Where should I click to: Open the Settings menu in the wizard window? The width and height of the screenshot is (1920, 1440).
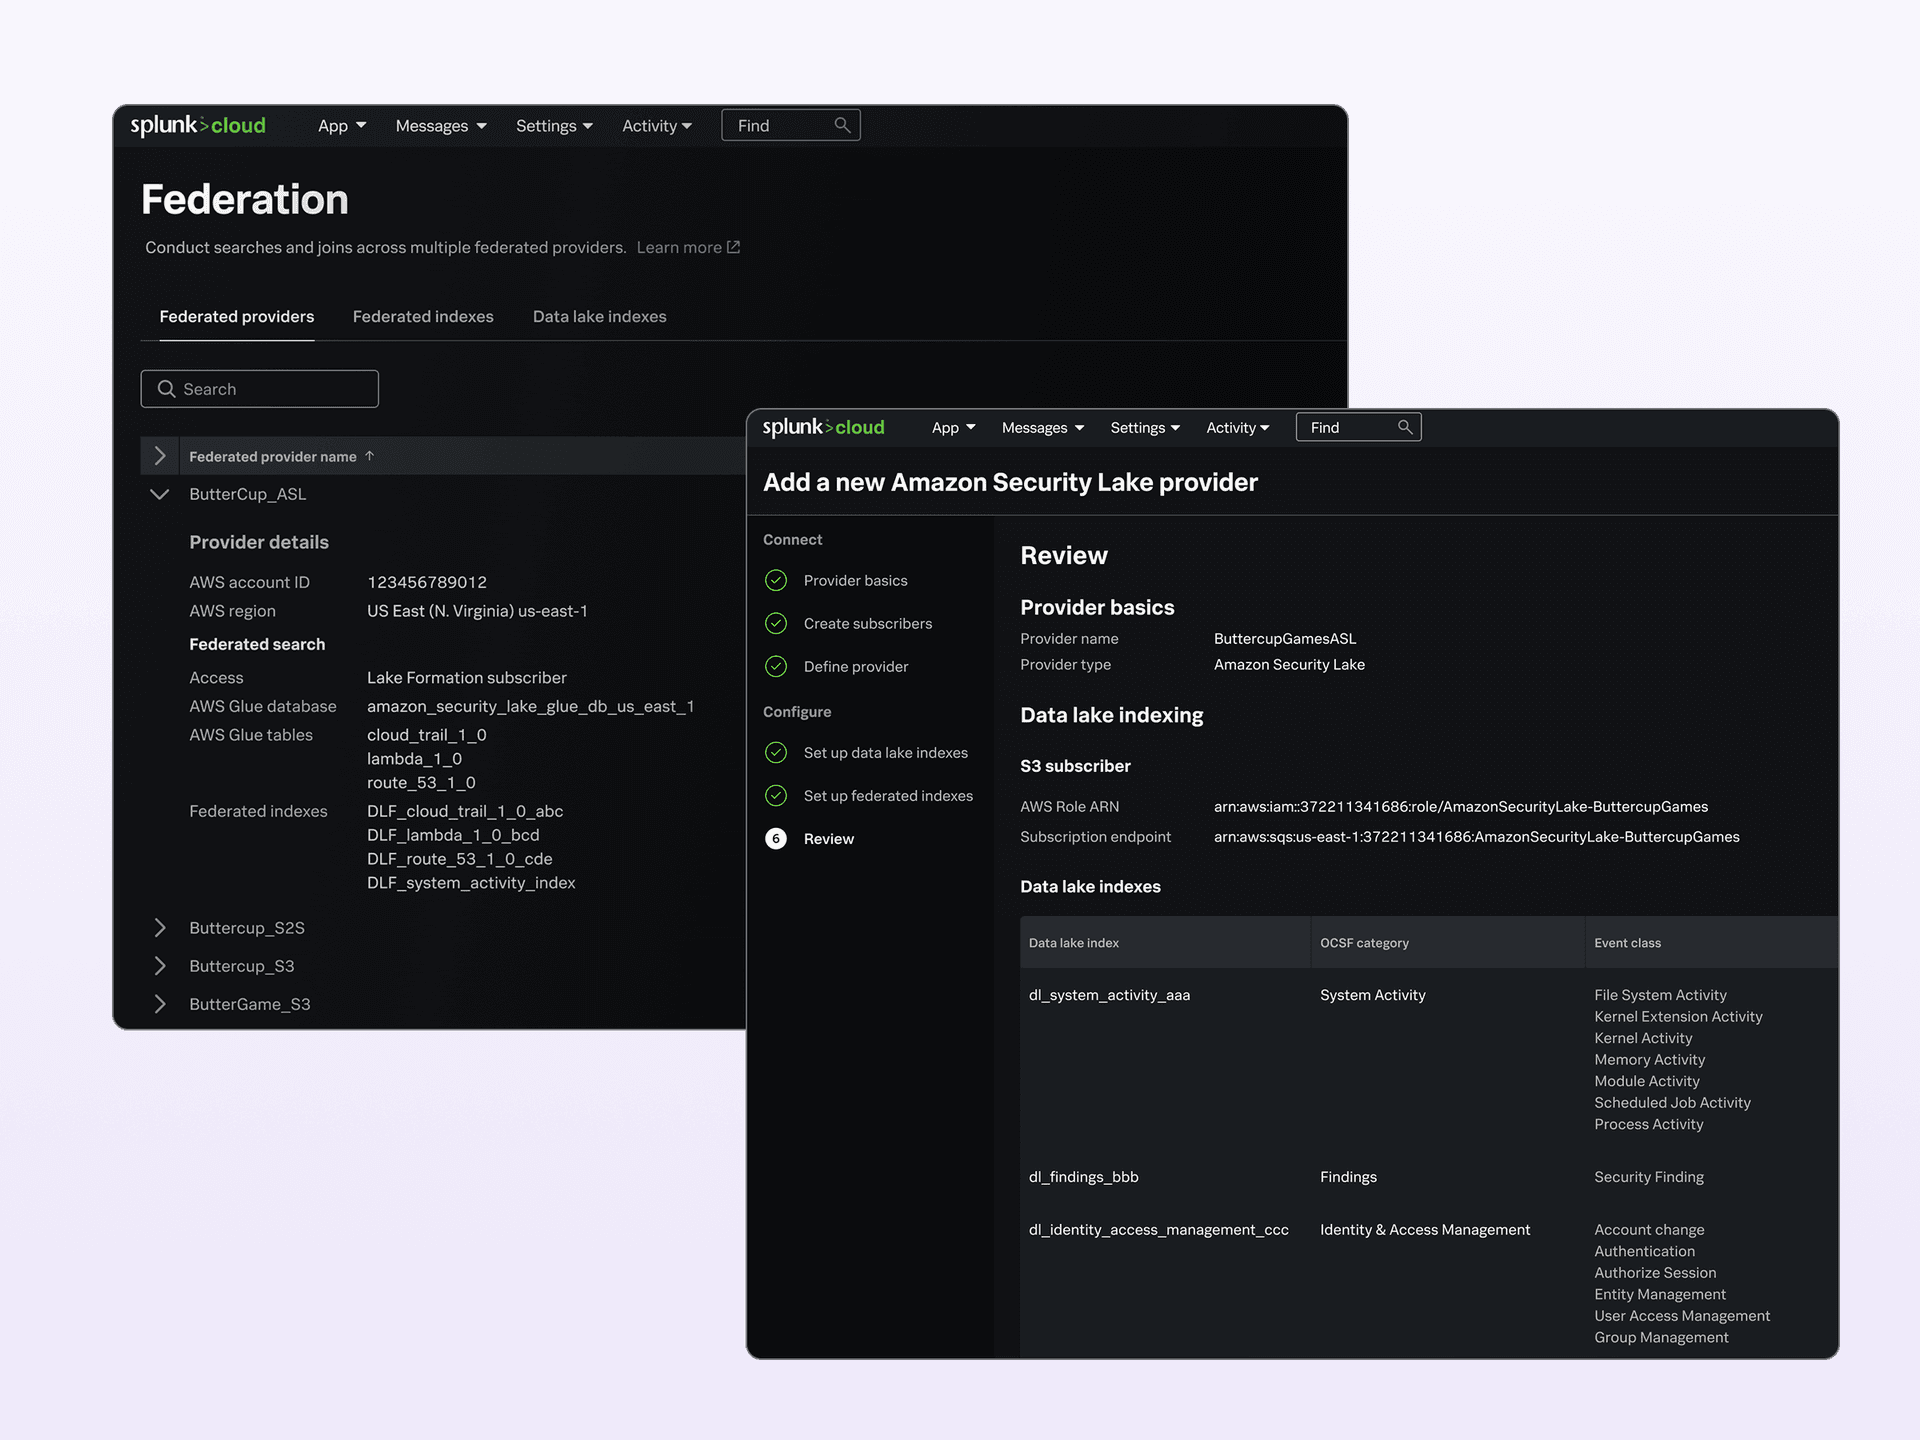point(1145,428)
